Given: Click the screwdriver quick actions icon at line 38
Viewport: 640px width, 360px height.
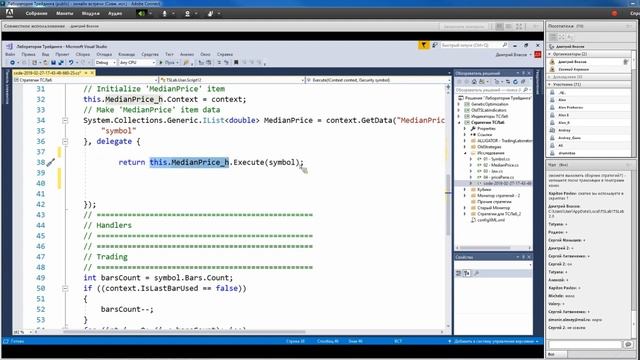Looking at the screenshot, I should [x=51, y=162].
